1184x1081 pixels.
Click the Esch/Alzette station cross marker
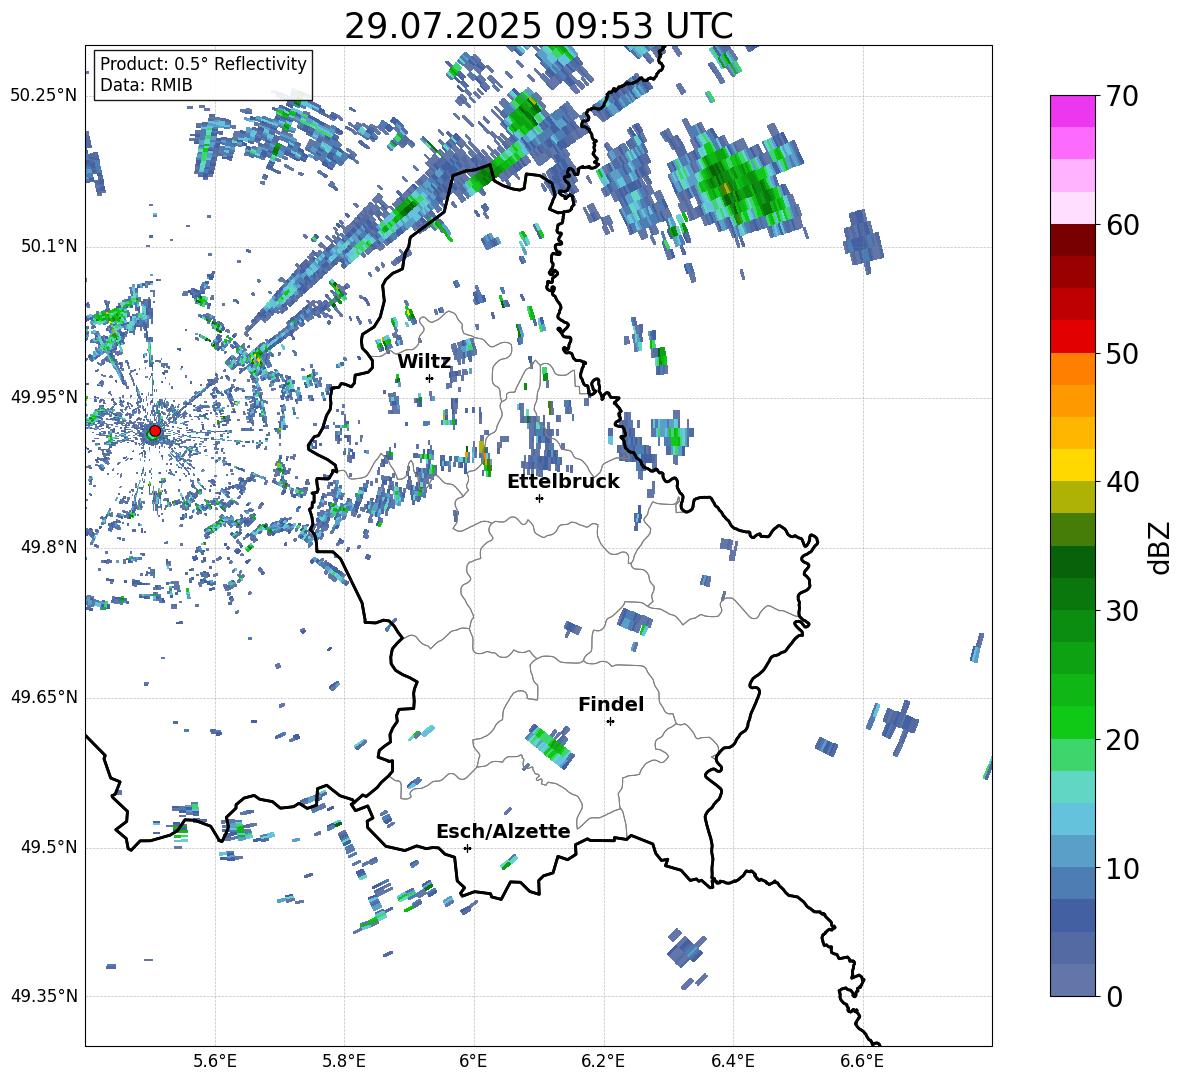click(467, 848)
